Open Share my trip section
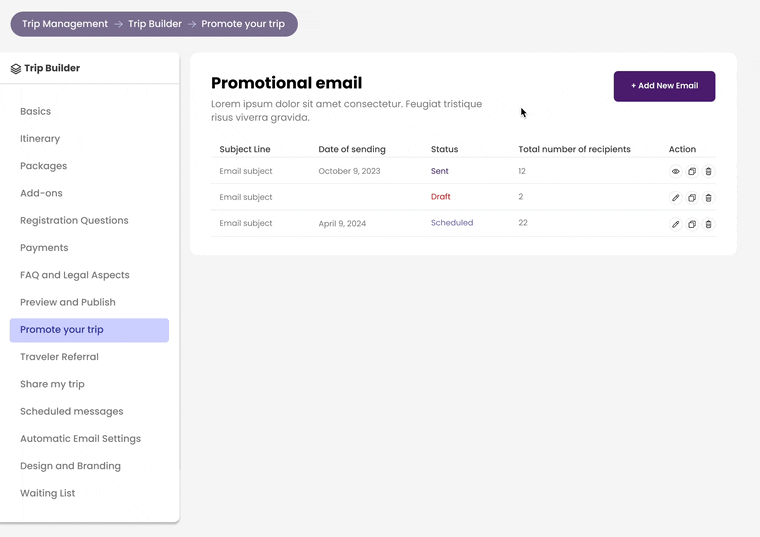 pyautogui.click(x=52, y=384)
